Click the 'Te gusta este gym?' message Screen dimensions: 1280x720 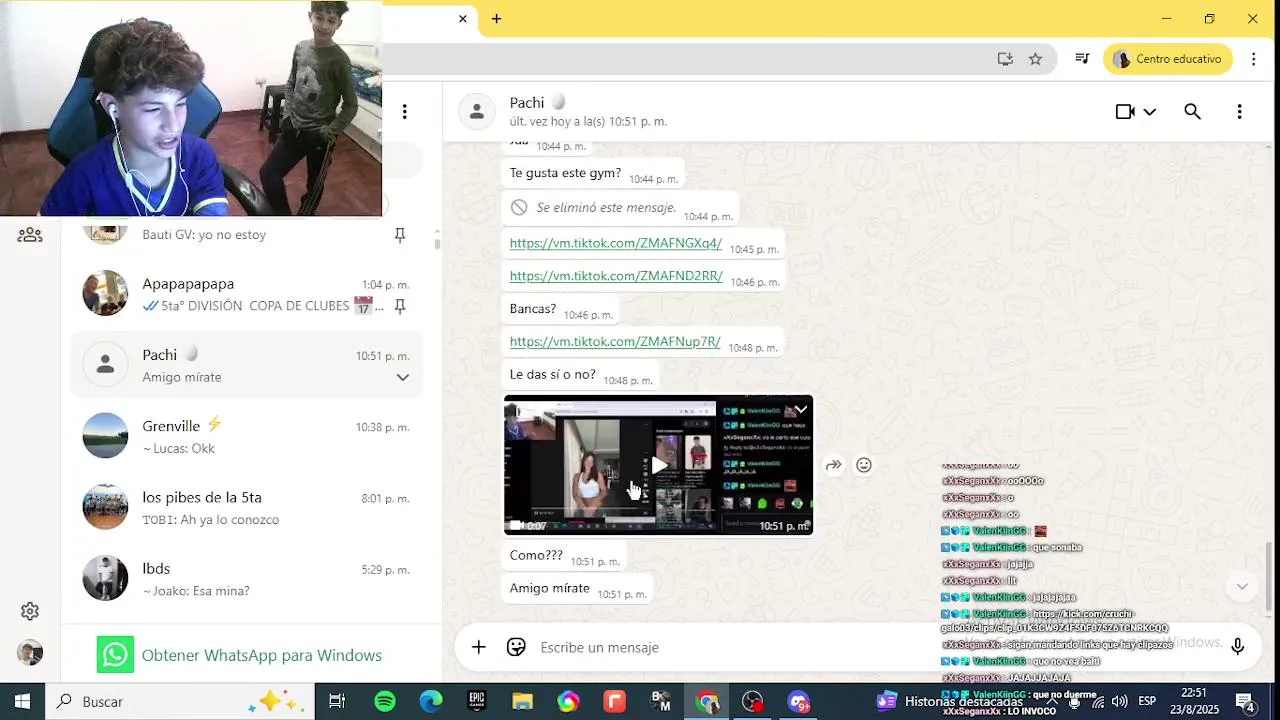(x=594, y=174)
